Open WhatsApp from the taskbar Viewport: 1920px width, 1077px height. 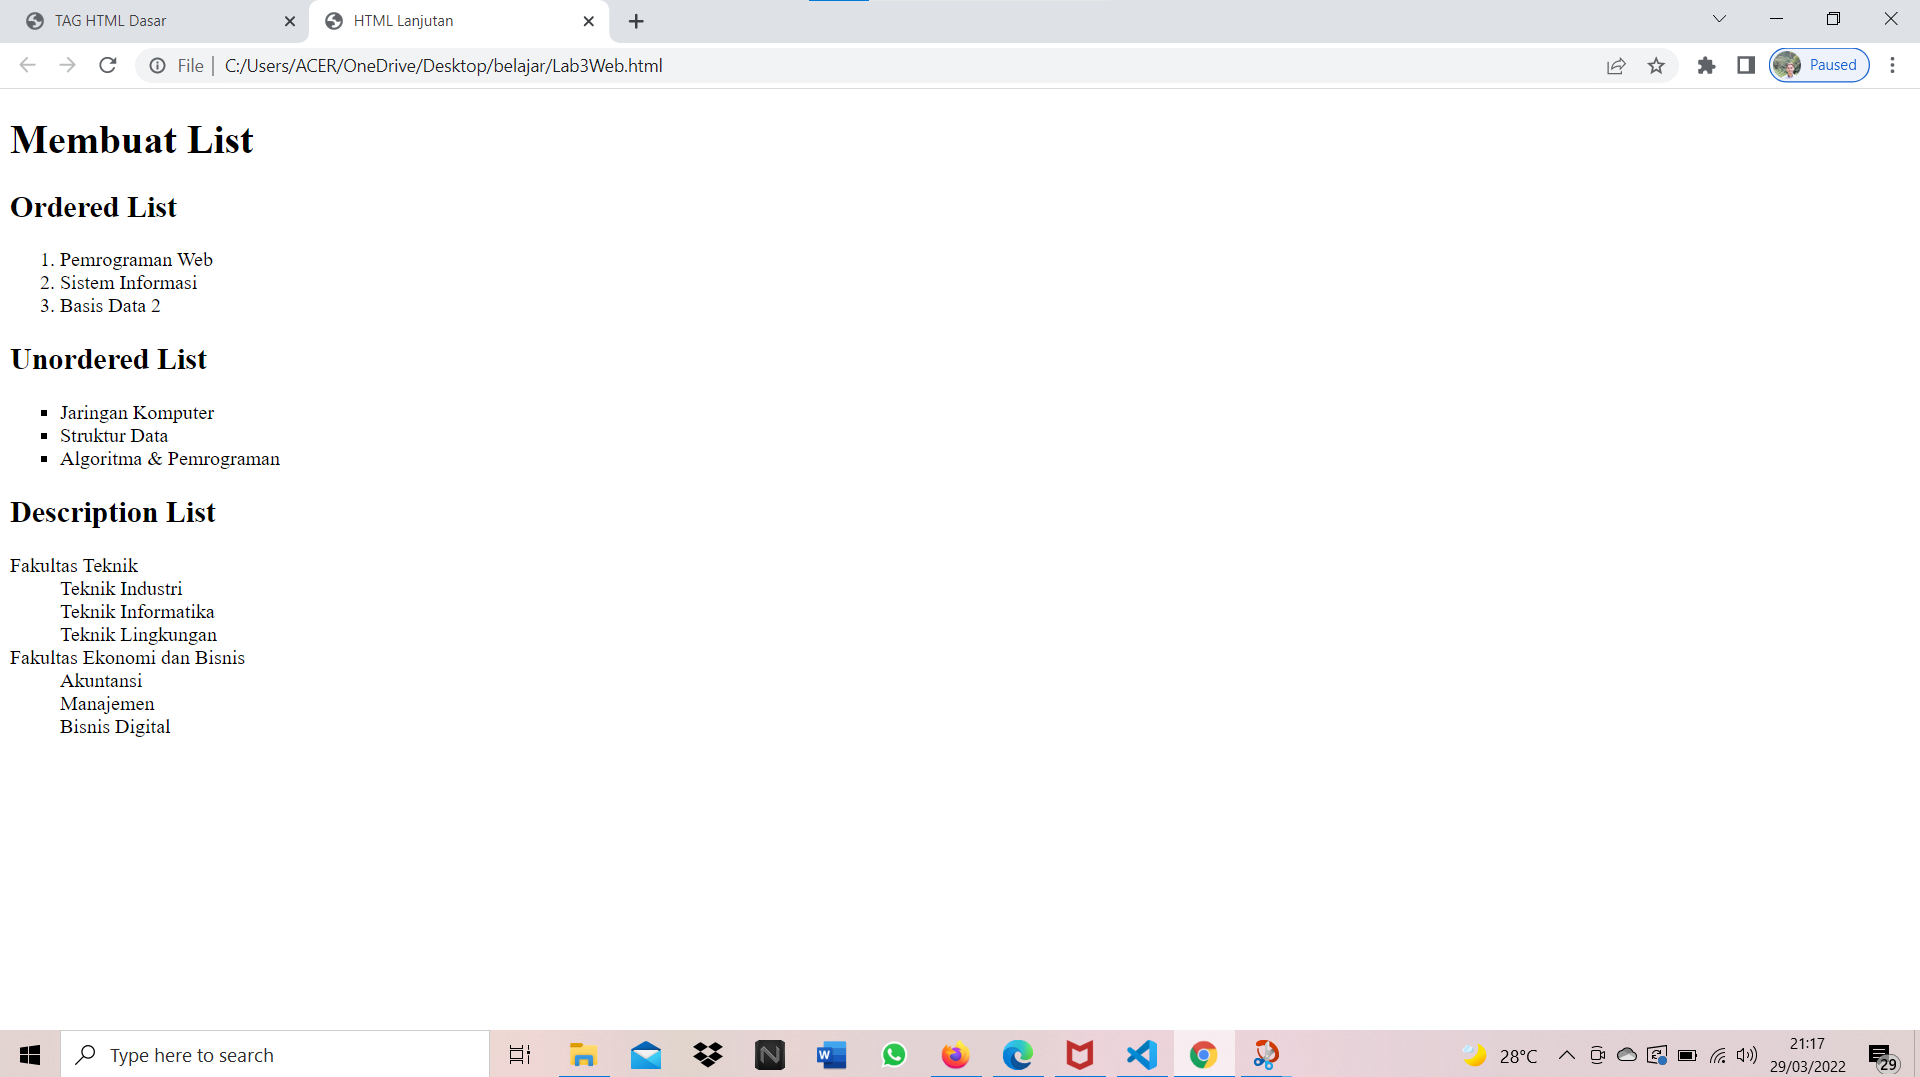pos(893,1054)
